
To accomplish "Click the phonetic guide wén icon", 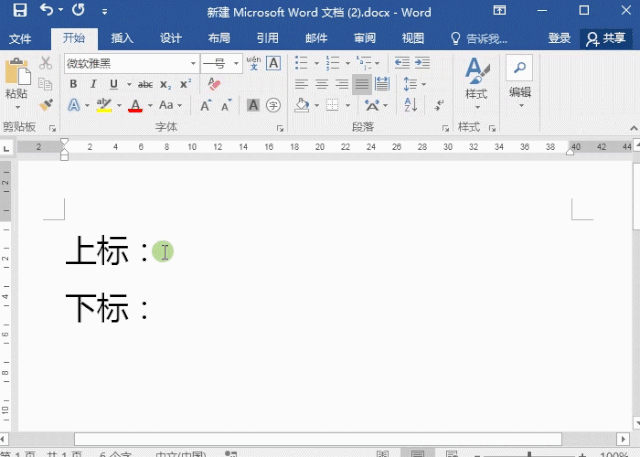I will [254, 63].
